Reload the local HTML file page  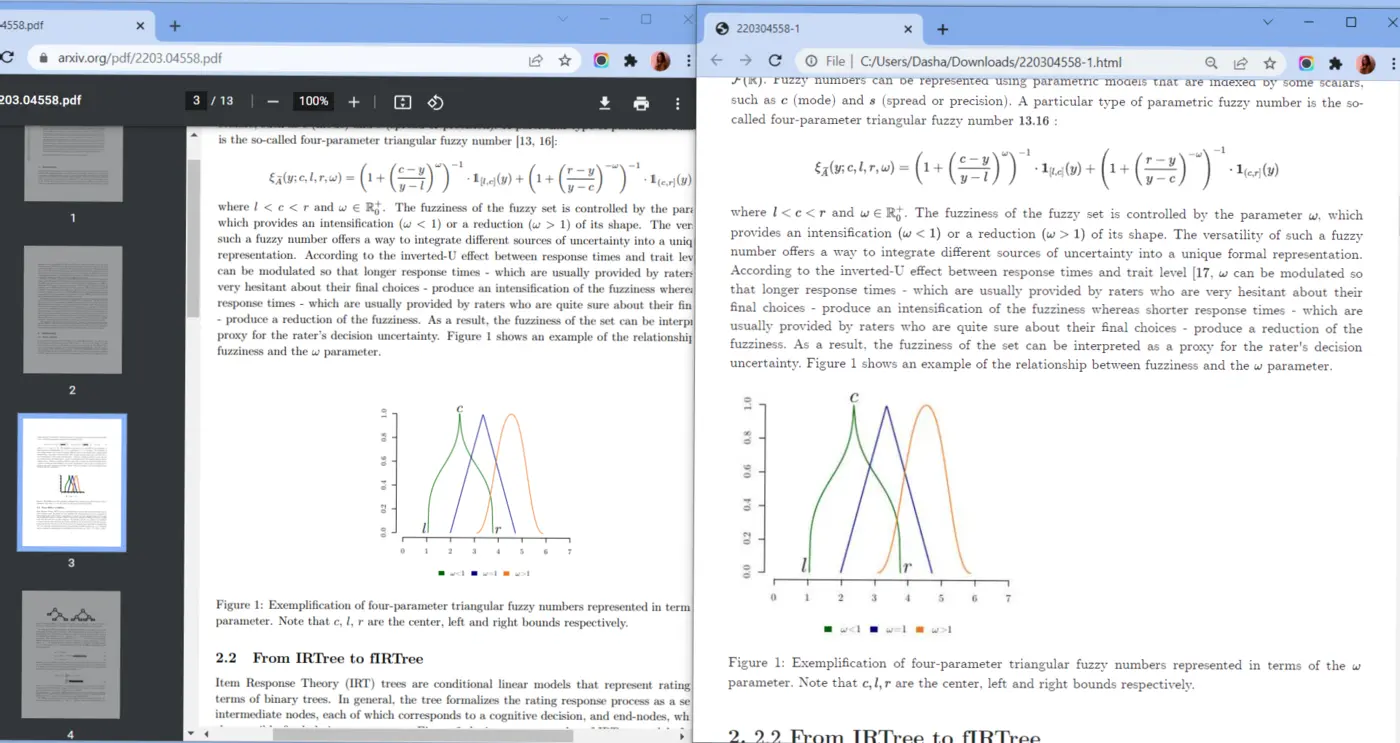(775, 61)
